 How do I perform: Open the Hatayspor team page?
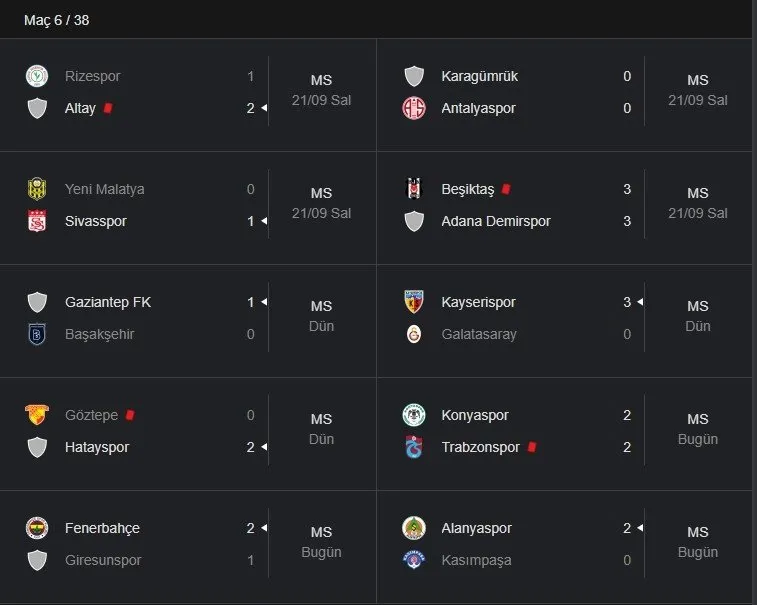[x=97, y=447]
